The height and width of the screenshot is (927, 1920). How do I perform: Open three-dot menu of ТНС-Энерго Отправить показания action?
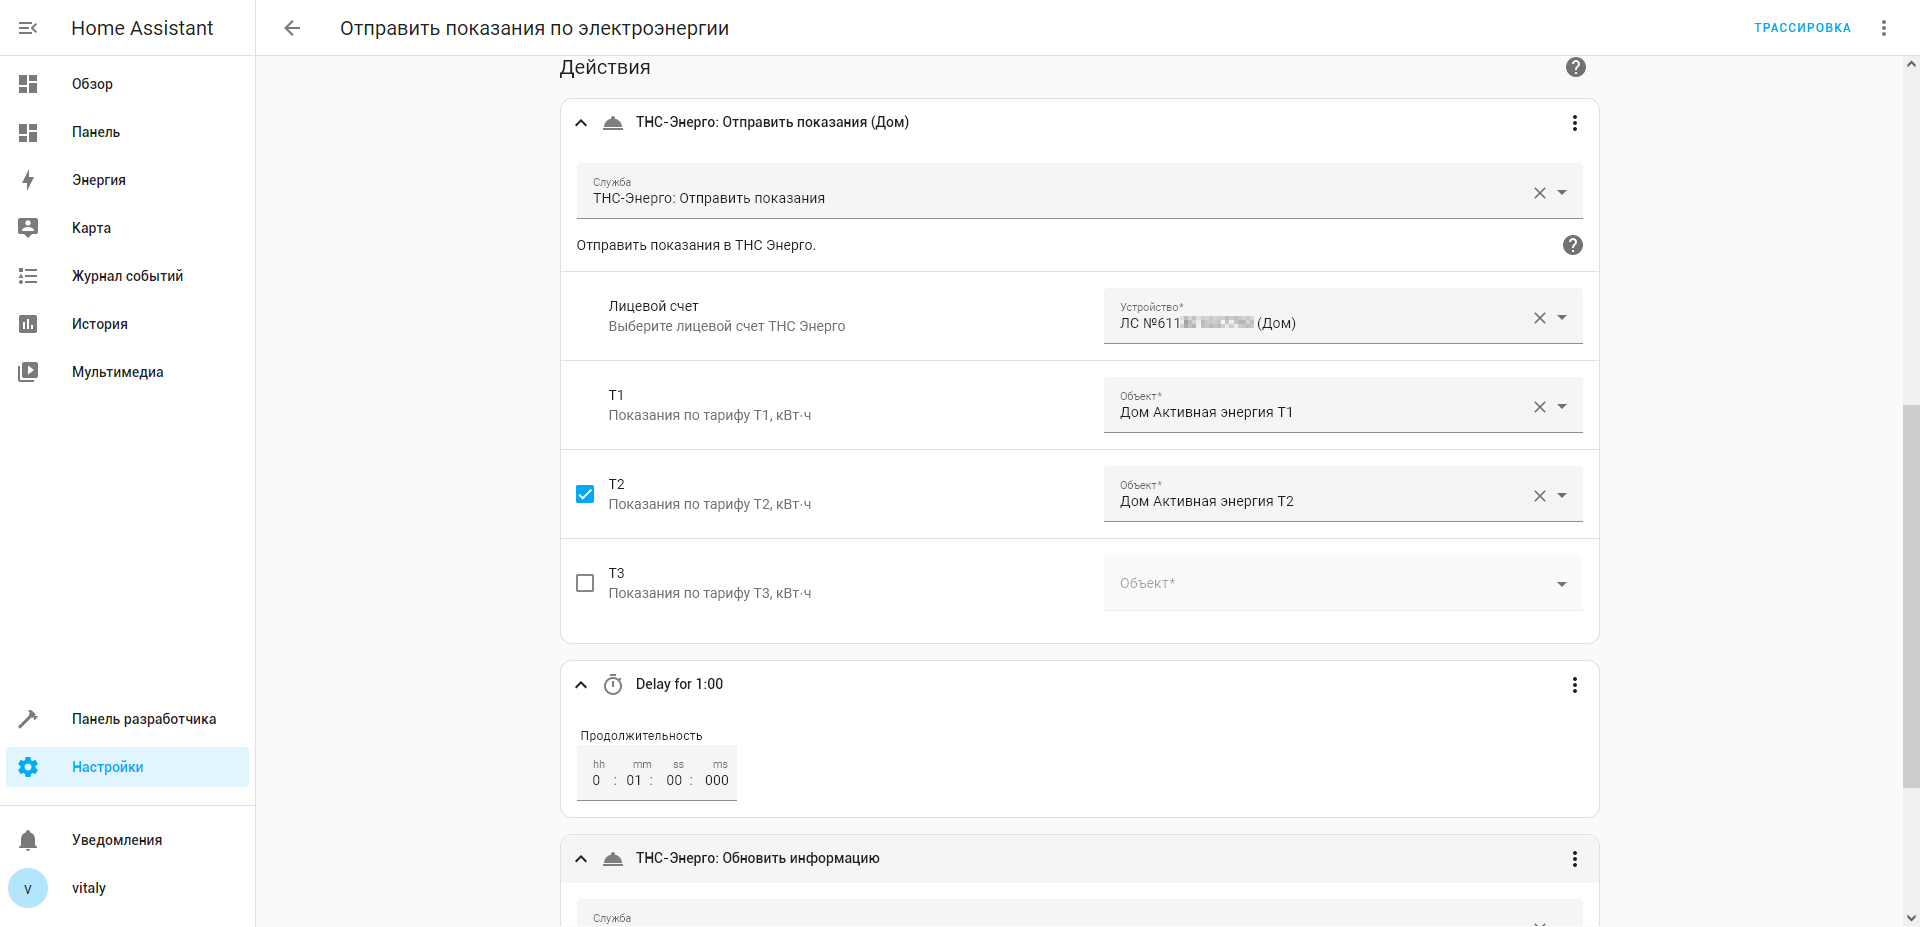tap(1575, 123)
